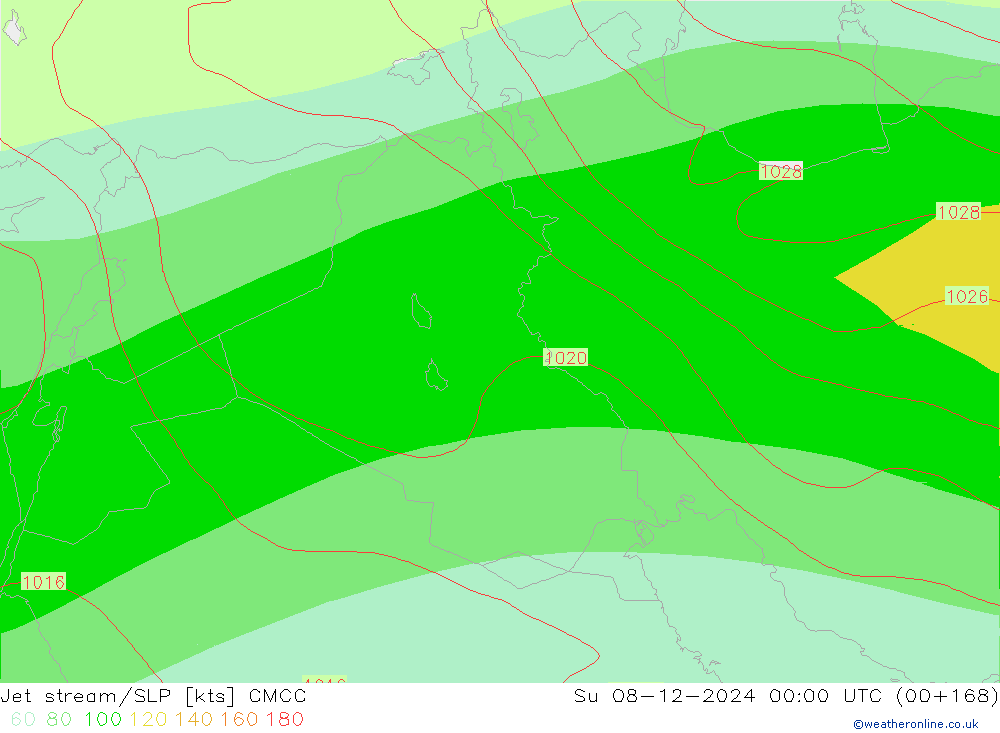Click the legend value 160
This screenshot has width=1000, height=733.
click(x=239, y=720)
